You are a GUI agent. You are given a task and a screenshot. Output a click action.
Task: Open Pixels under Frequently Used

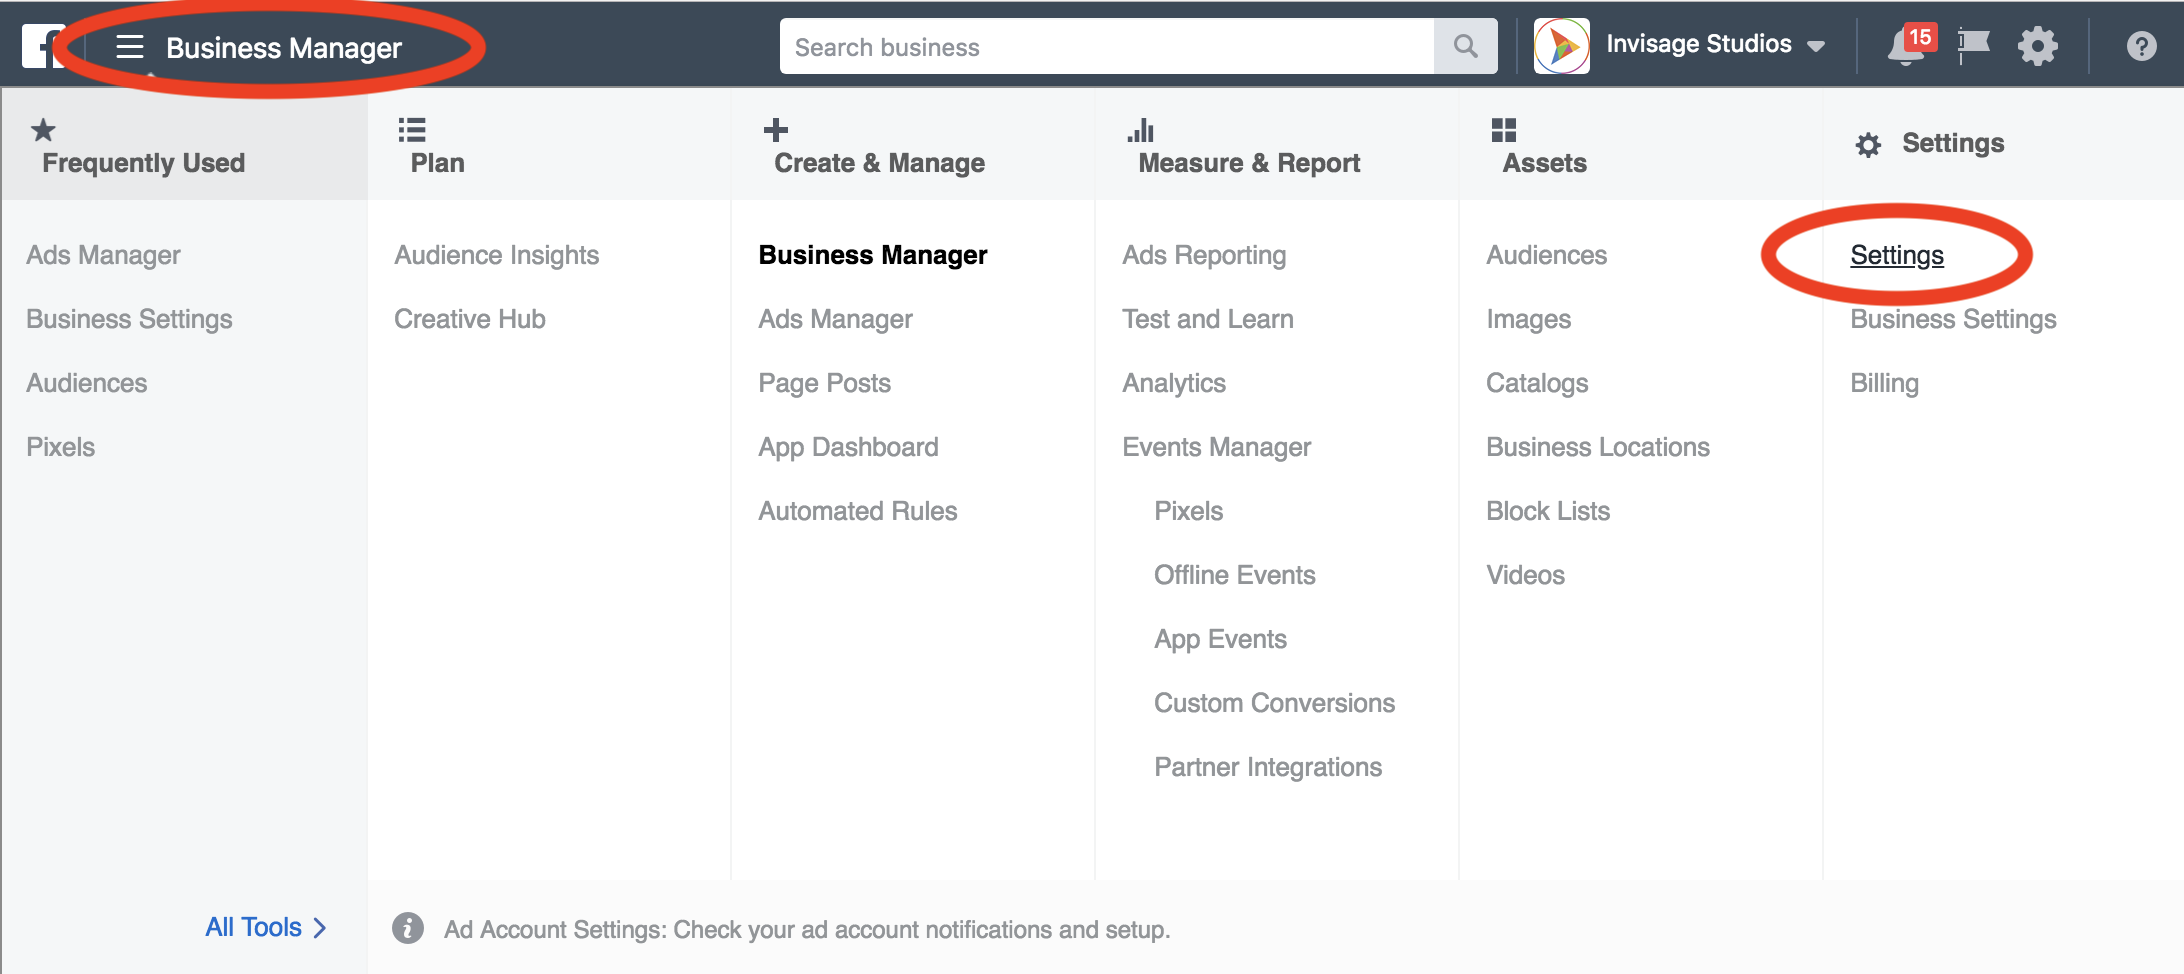pyautogui.click(x=60, y=447)
